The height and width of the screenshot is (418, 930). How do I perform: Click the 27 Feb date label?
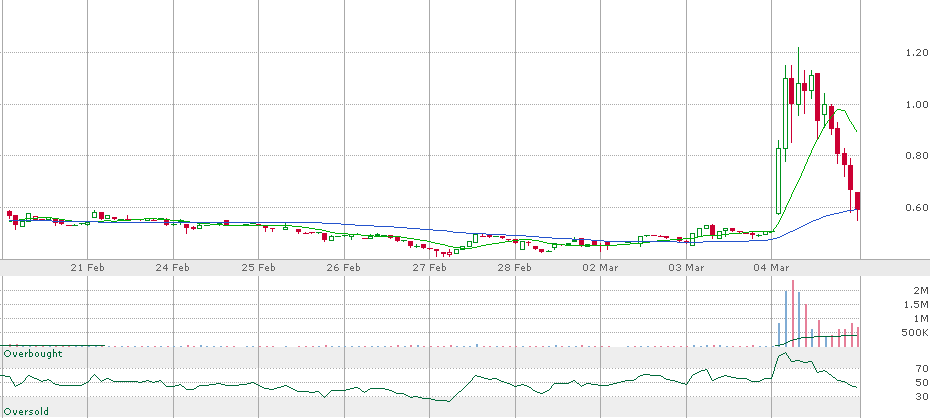coord(429,267)
